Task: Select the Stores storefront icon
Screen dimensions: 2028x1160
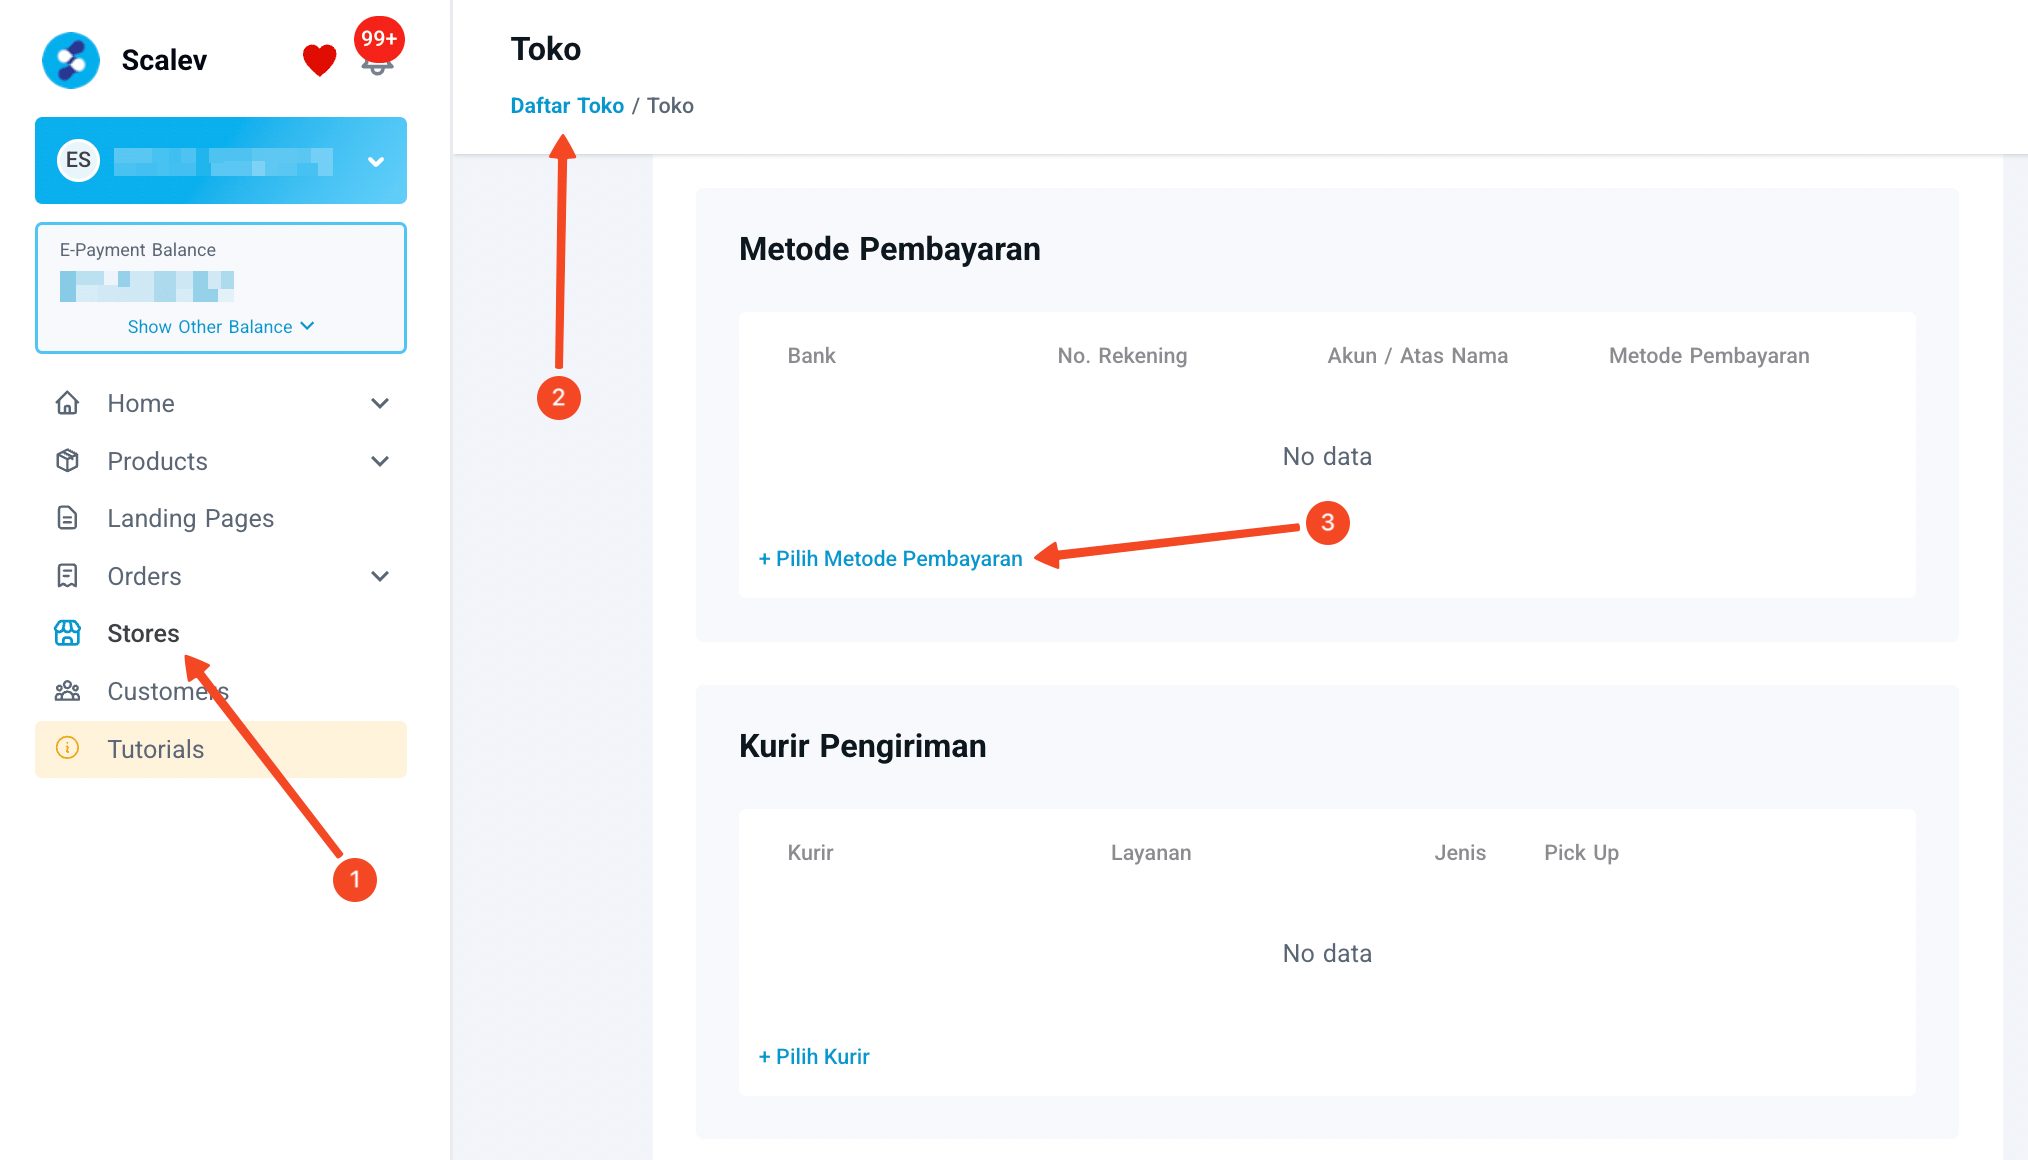Action: [x=67, y=633]
